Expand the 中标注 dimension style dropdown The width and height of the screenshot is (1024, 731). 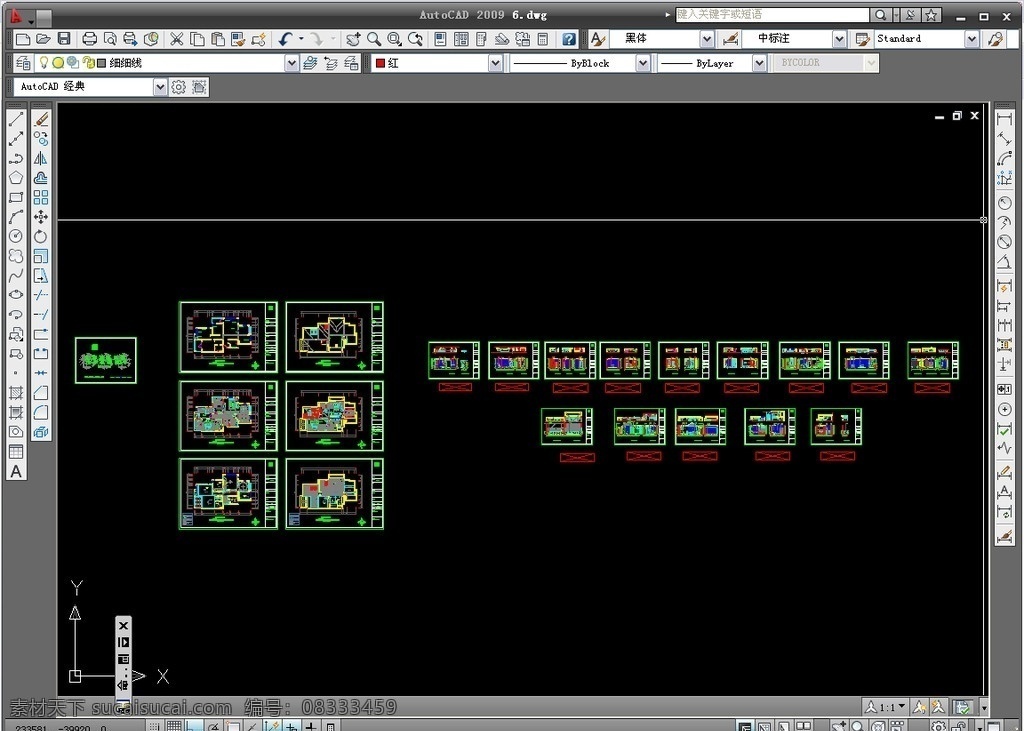click(x=840, y=39)
